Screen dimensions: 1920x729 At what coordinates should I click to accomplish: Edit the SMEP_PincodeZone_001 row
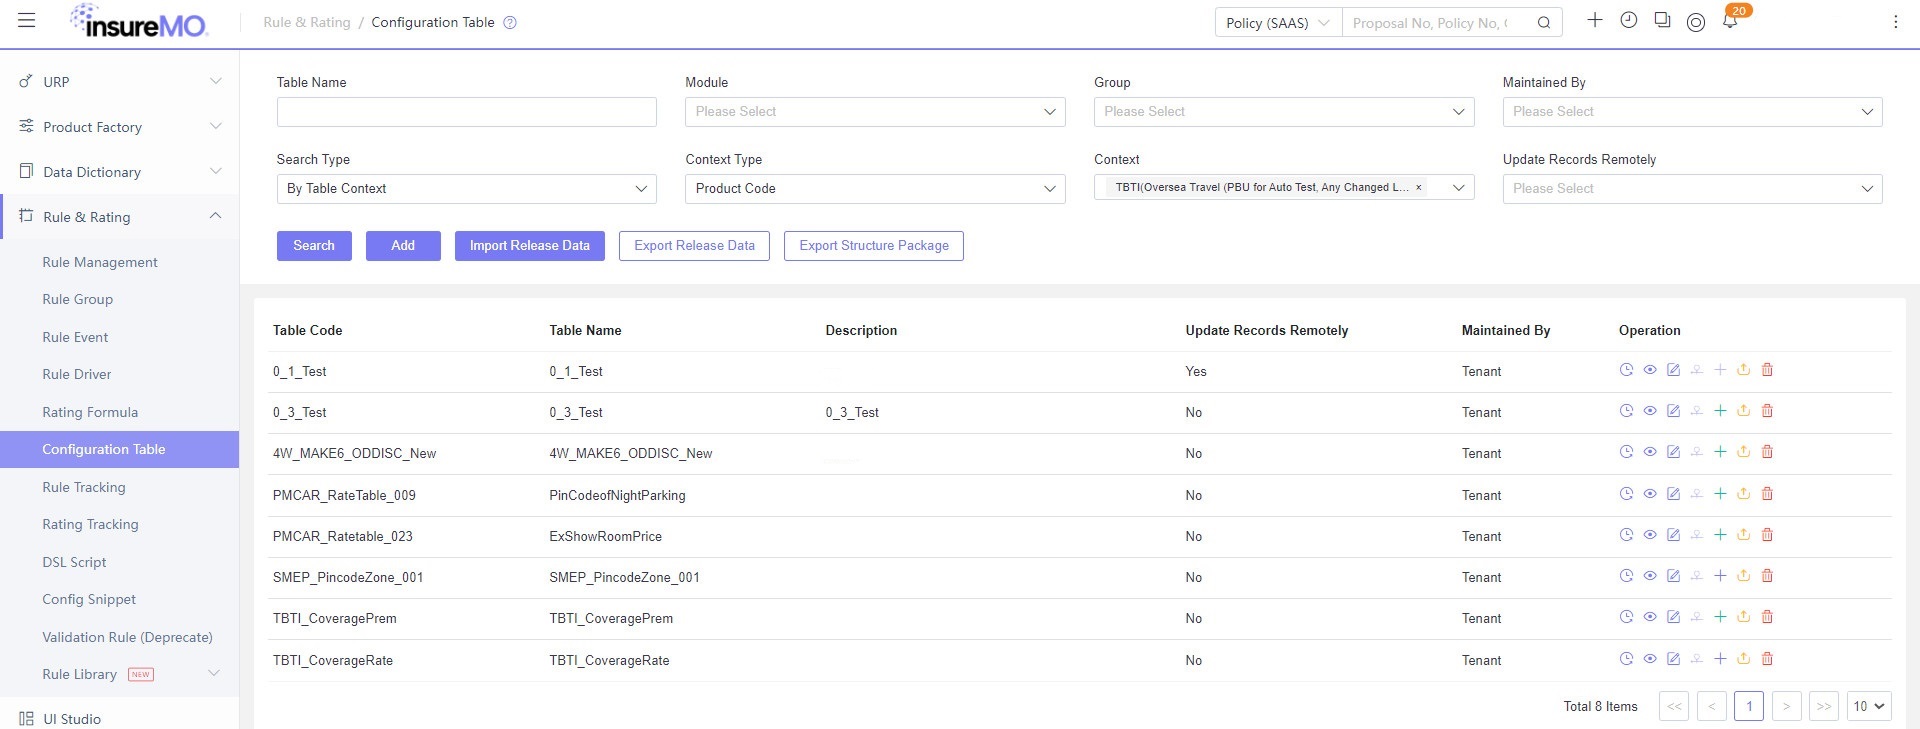[x=1673, y=576]
